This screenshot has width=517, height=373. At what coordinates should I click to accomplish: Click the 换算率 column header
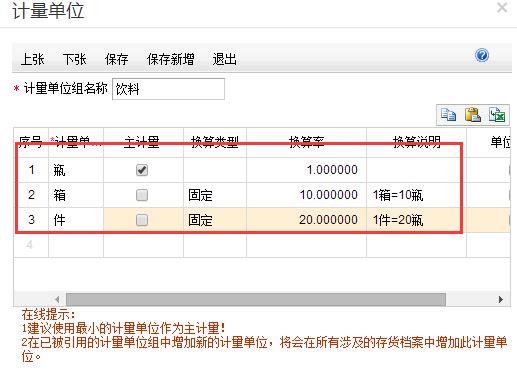tap(306, 142)
